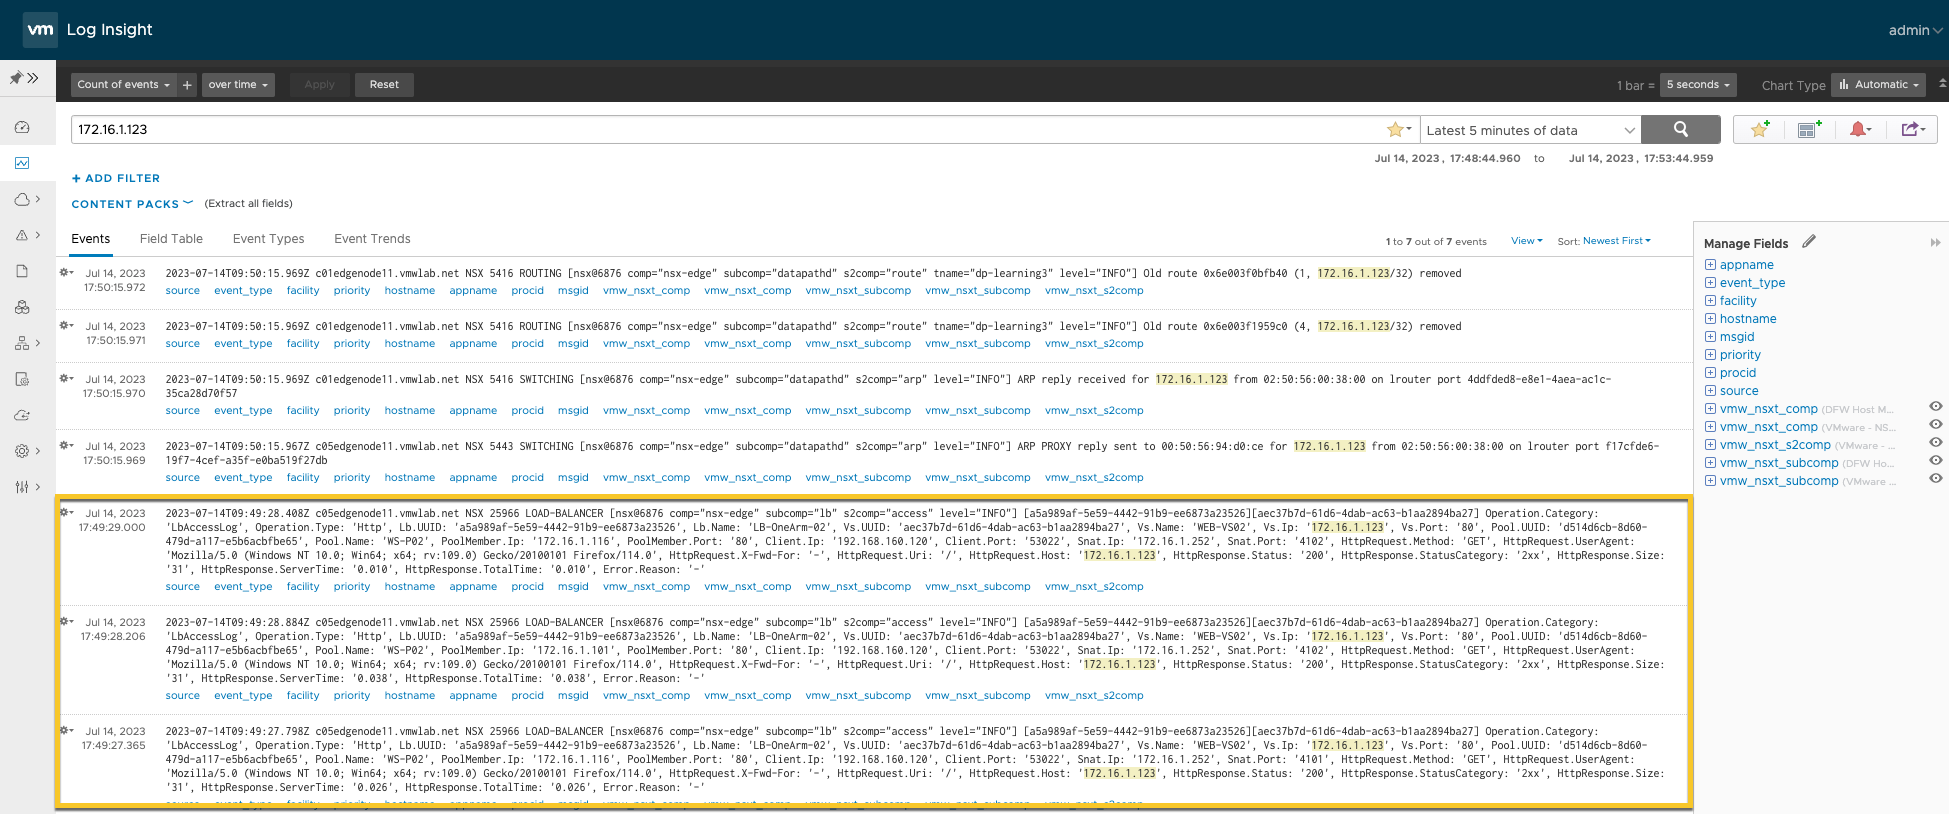Open the Newest First sort dropdown
This screenshot has height=814, width=1949.
pos(1617,241)
